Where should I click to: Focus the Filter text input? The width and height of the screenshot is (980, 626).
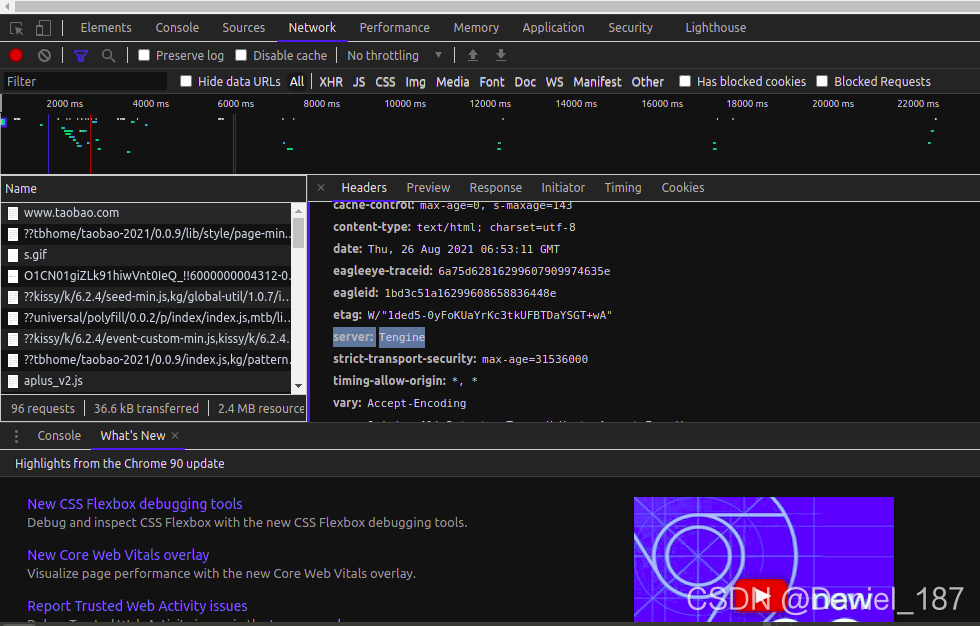click(85, 82)
